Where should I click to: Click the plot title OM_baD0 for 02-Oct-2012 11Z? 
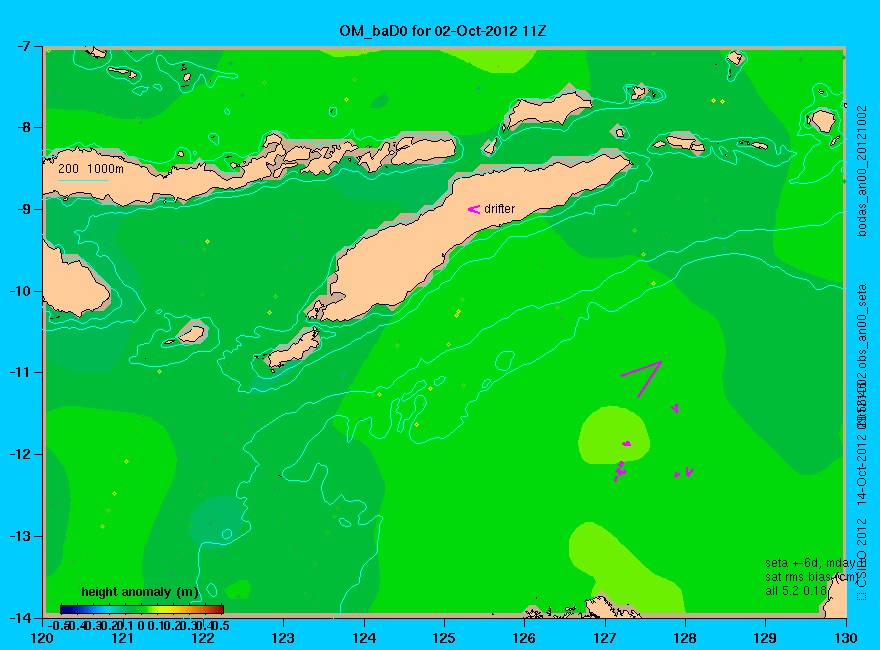click(442, 31)
